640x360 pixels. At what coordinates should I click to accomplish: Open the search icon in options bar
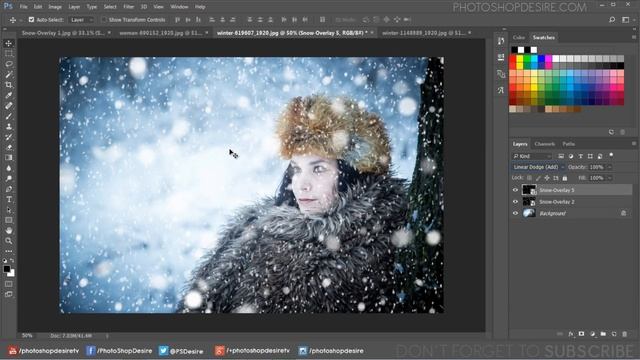tap(612, 20)
